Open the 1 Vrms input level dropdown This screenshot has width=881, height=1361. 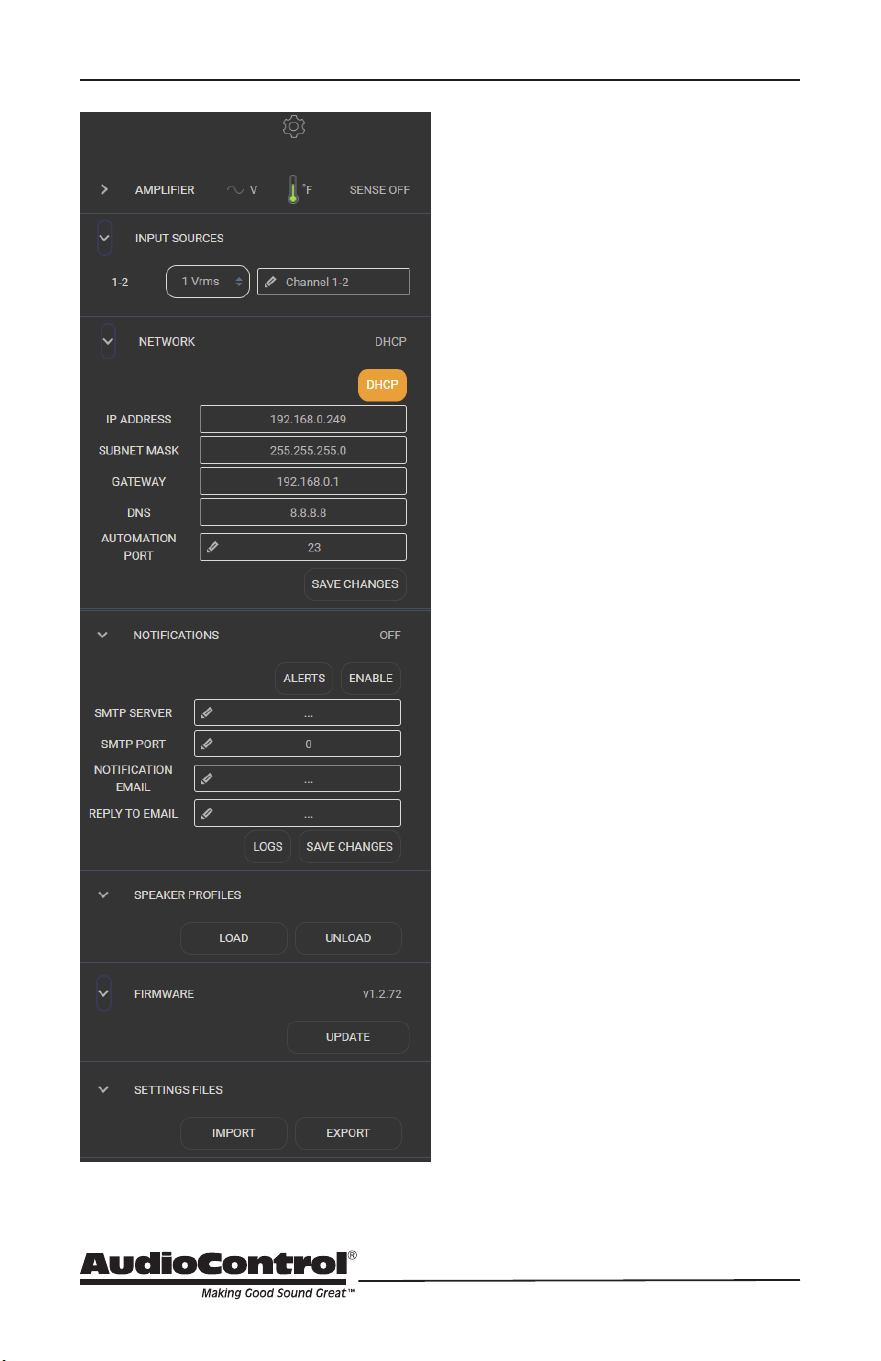point(208,282)
